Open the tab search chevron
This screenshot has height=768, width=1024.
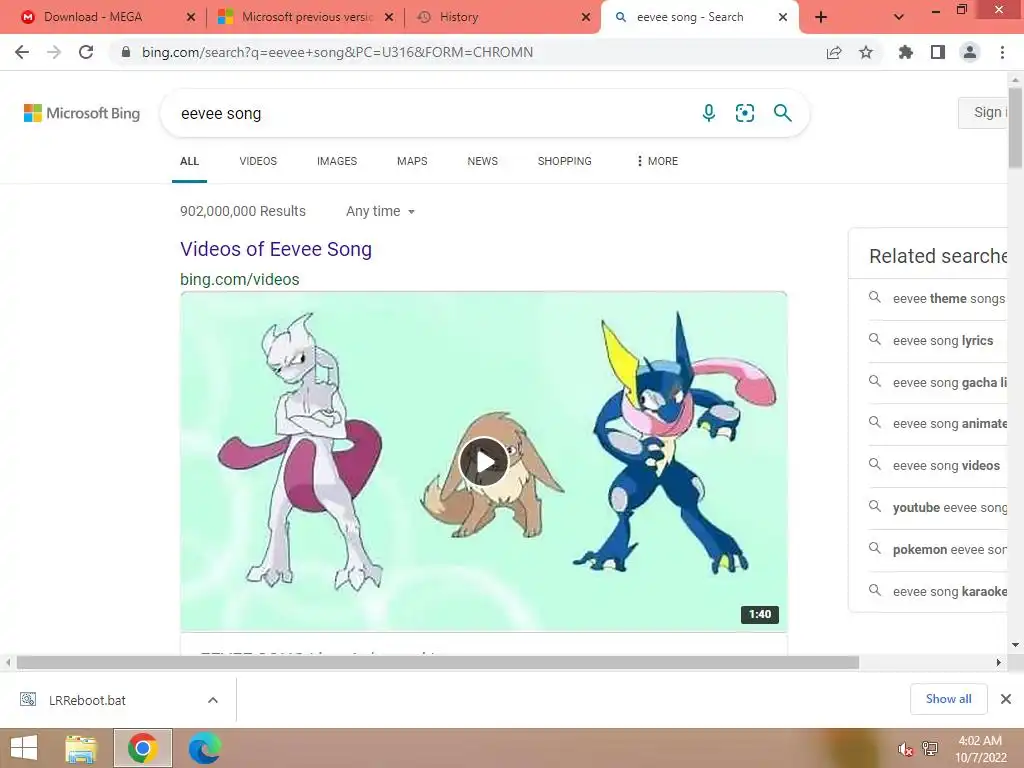[x=899, y=17]
